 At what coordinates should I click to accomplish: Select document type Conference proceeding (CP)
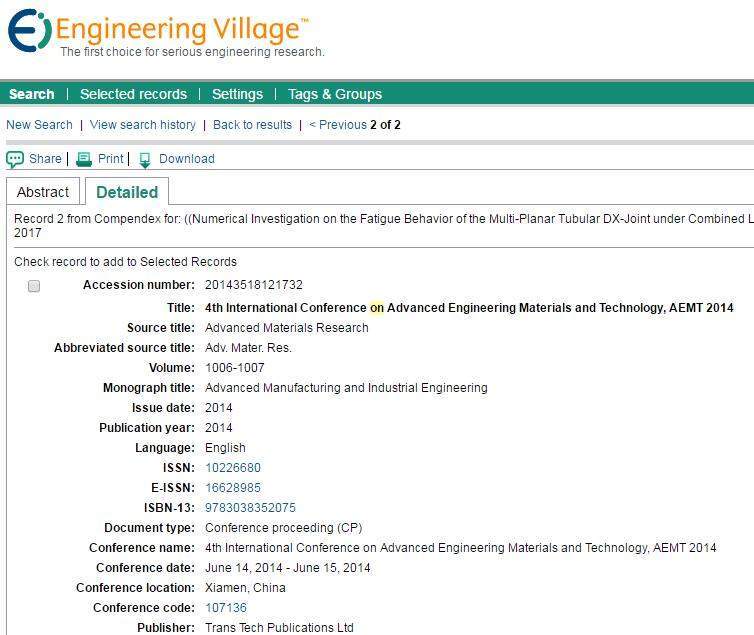click(284, 528)
